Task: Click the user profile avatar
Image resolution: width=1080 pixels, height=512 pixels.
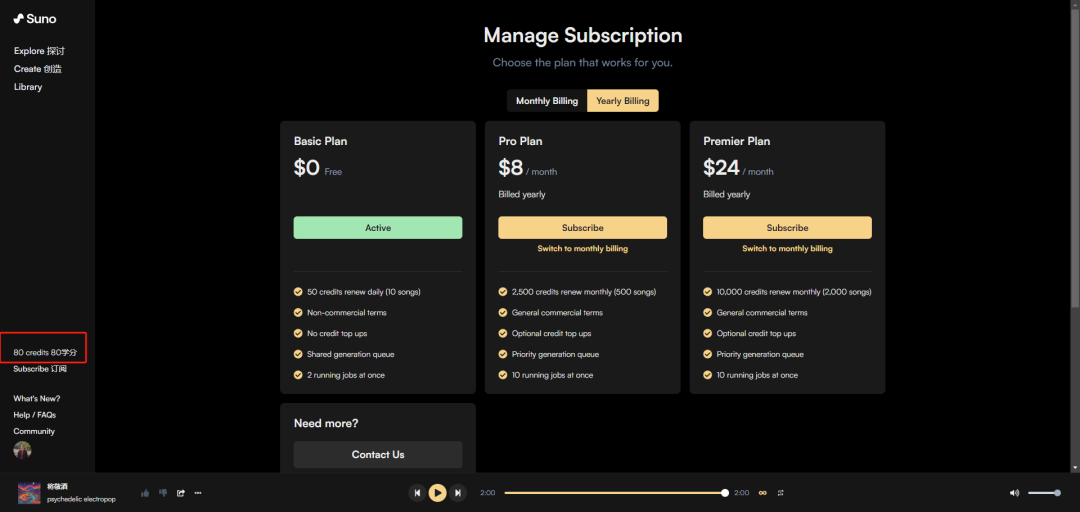Action: click(x=22, y=450)
